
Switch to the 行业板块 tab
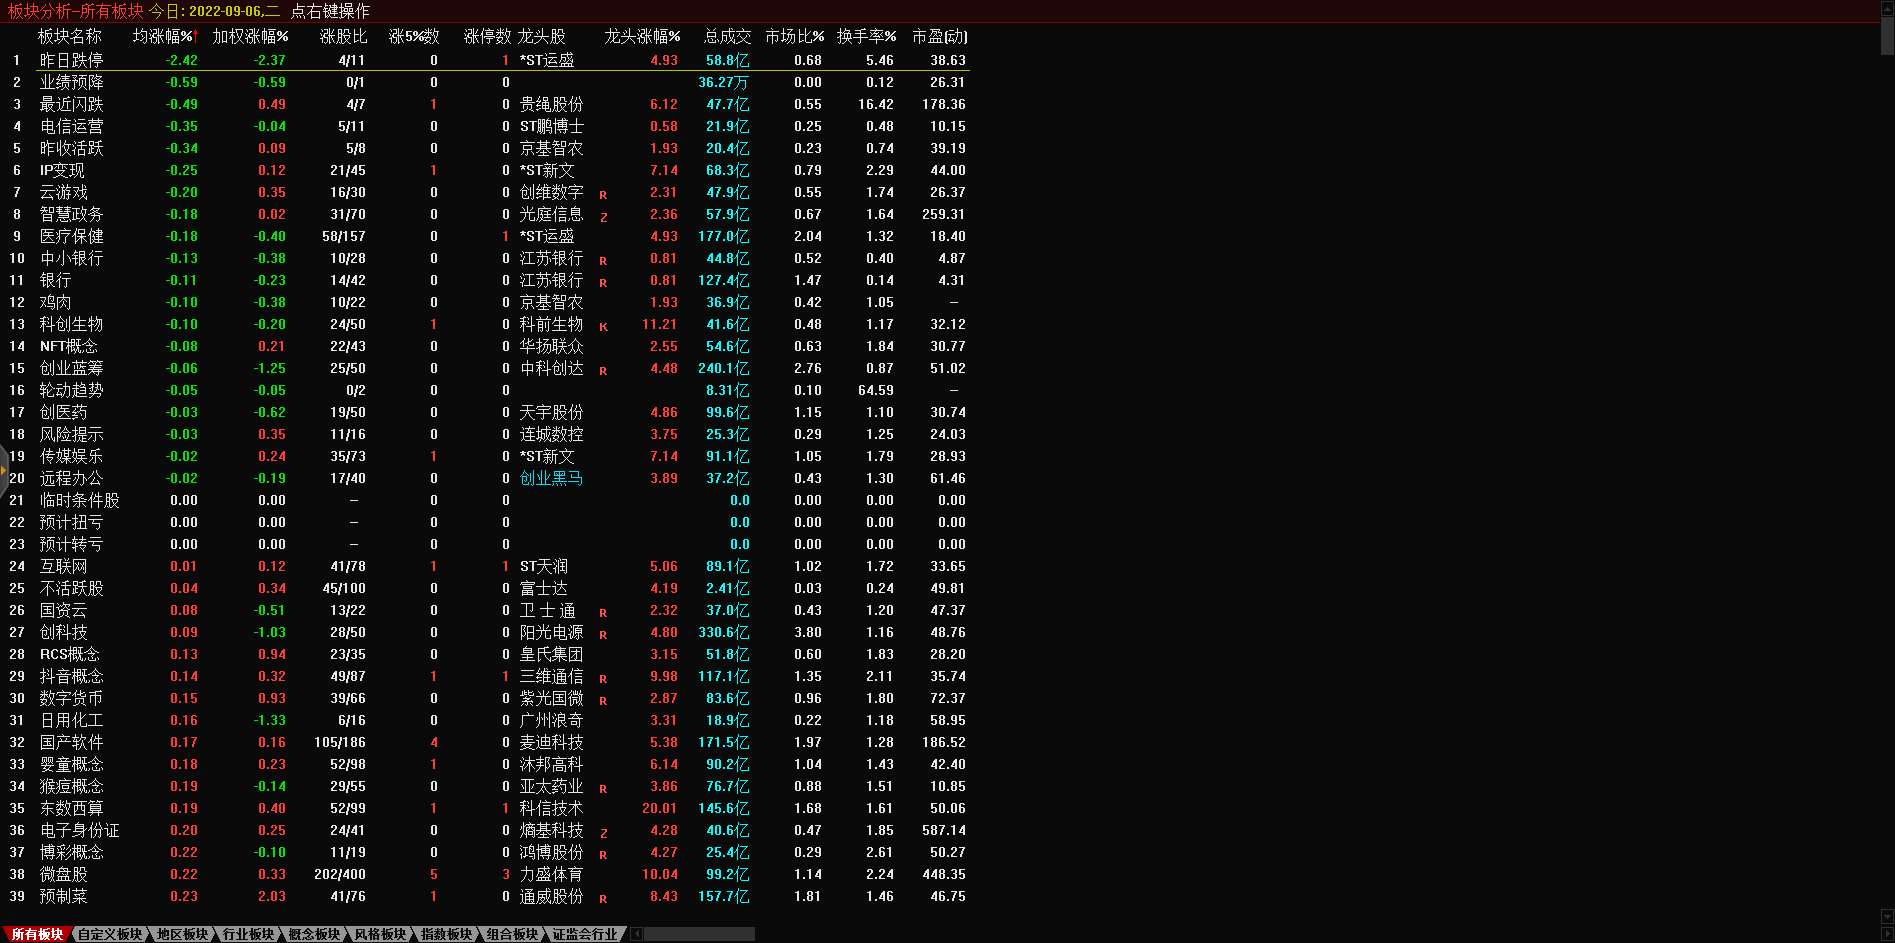248,934
